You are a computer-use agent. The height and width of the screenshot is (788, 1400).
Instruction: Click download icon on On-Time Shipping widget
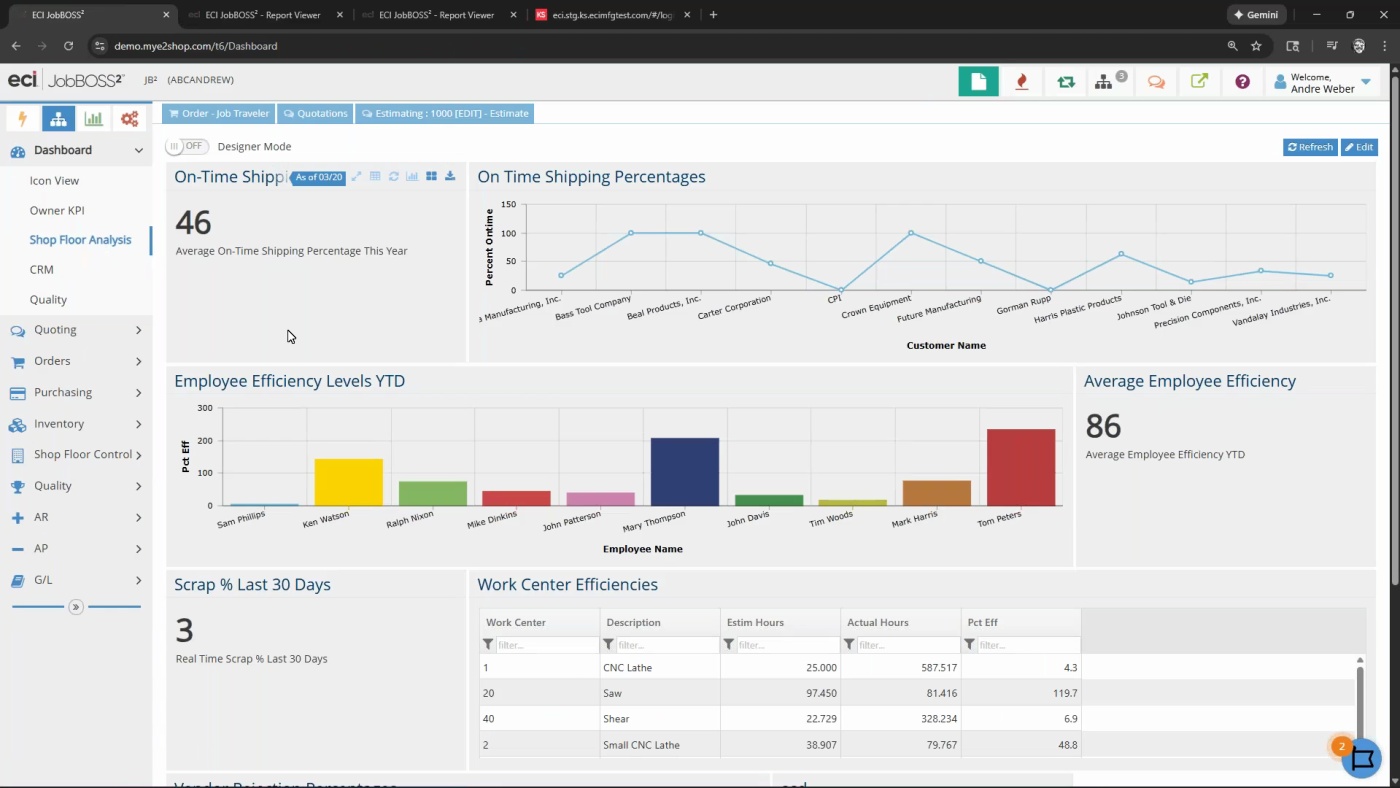point(450,177)
